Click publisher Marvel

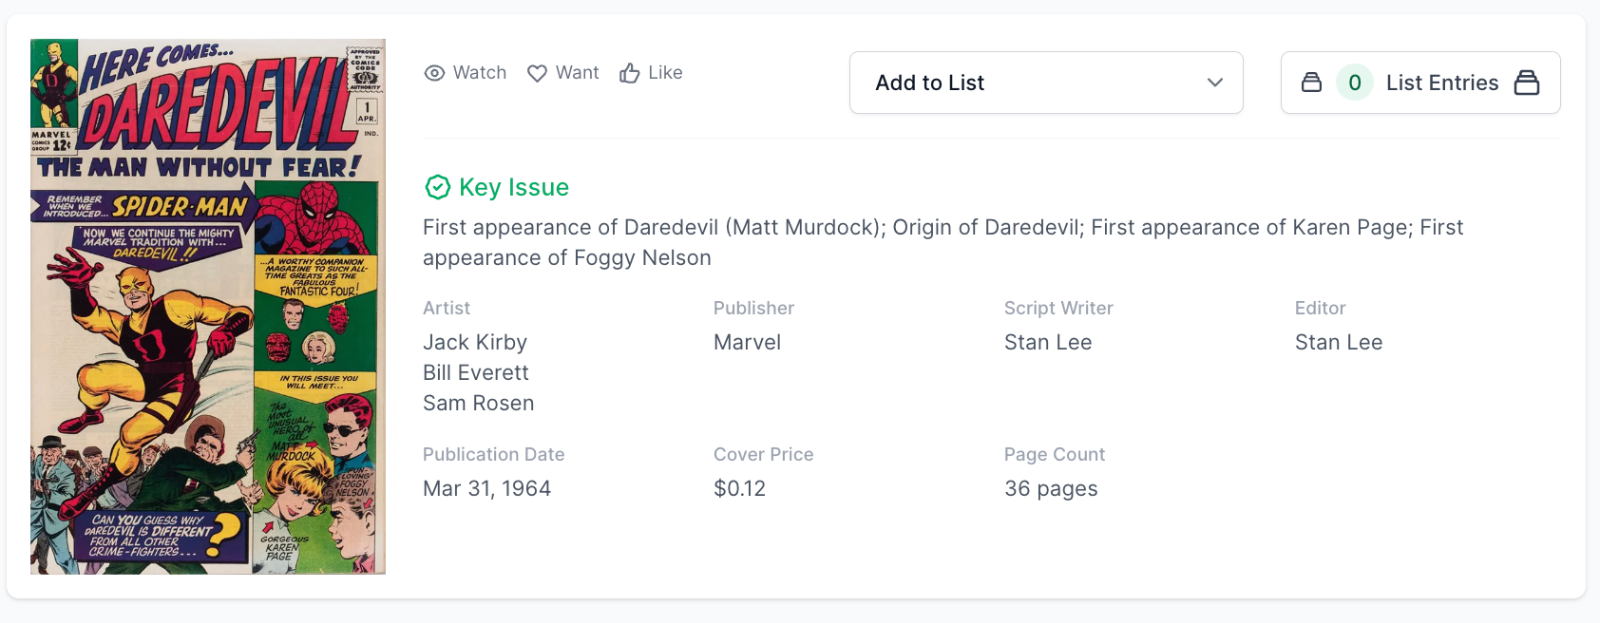[746, 341]
